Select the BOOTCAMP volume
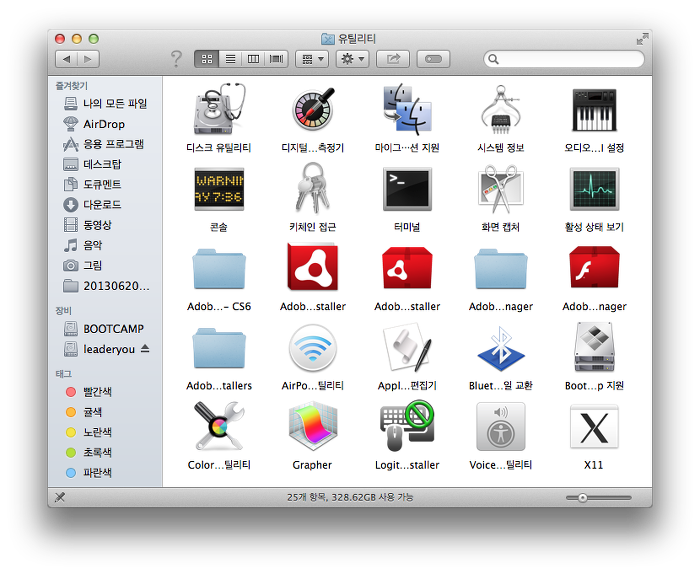The width and height of the screenshot is (700, 574). [104, 329]
